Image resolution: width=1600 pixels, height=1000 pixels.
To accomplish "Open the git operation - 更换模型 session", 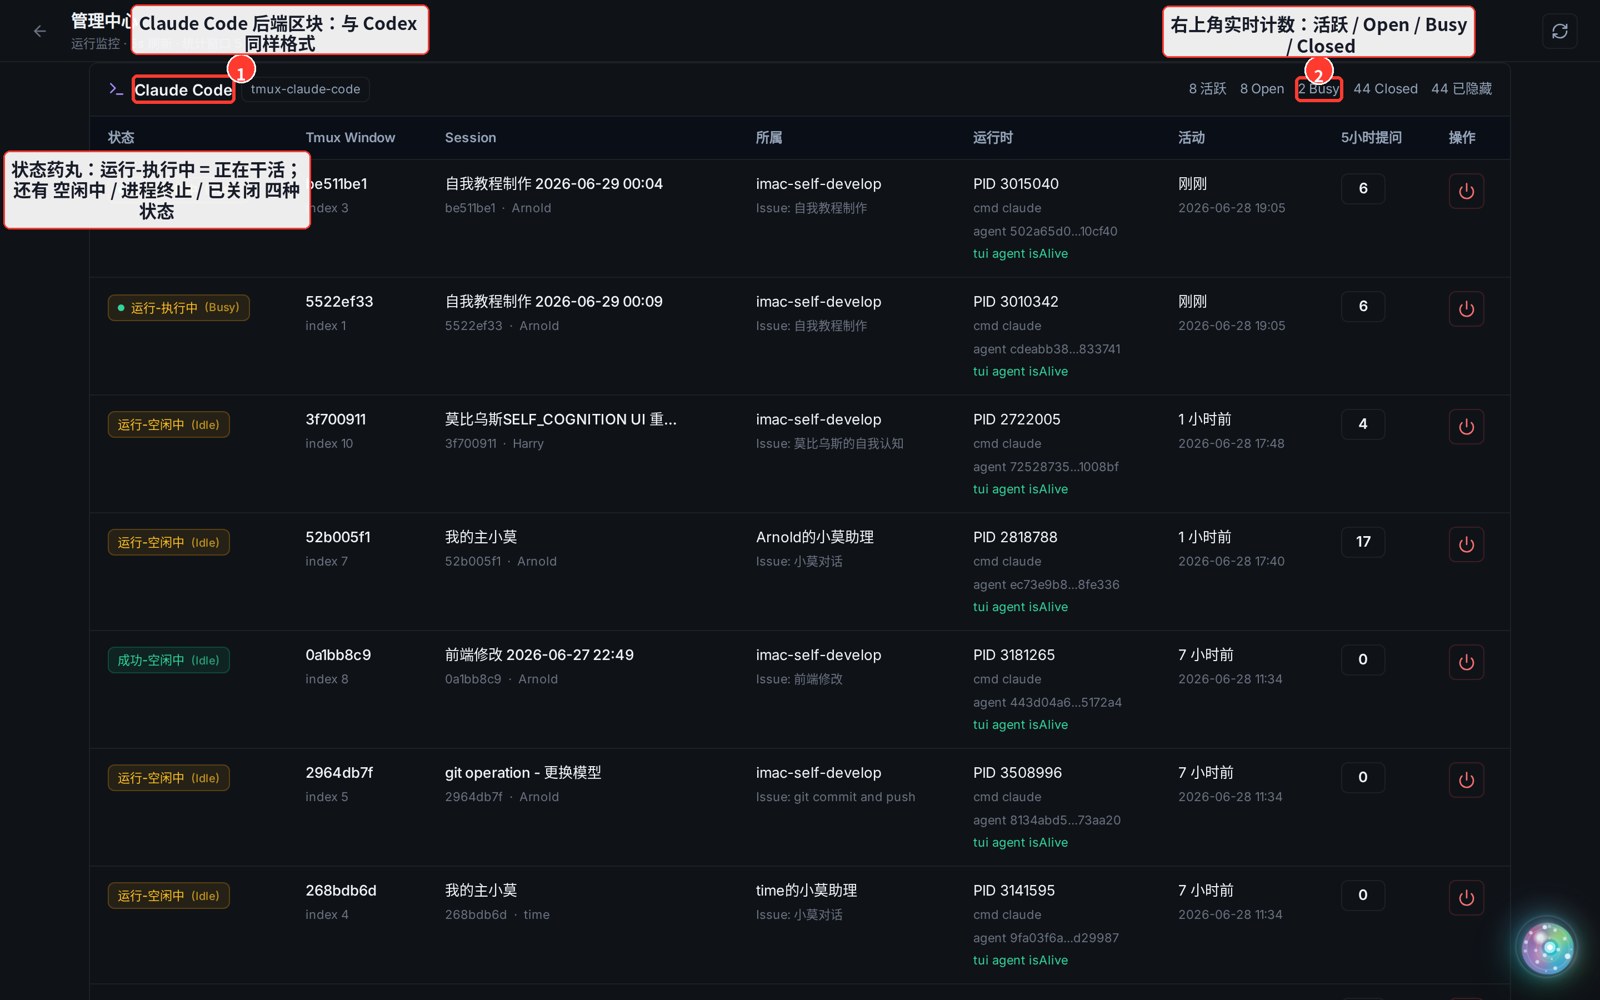I will click(x=523, y=773).
